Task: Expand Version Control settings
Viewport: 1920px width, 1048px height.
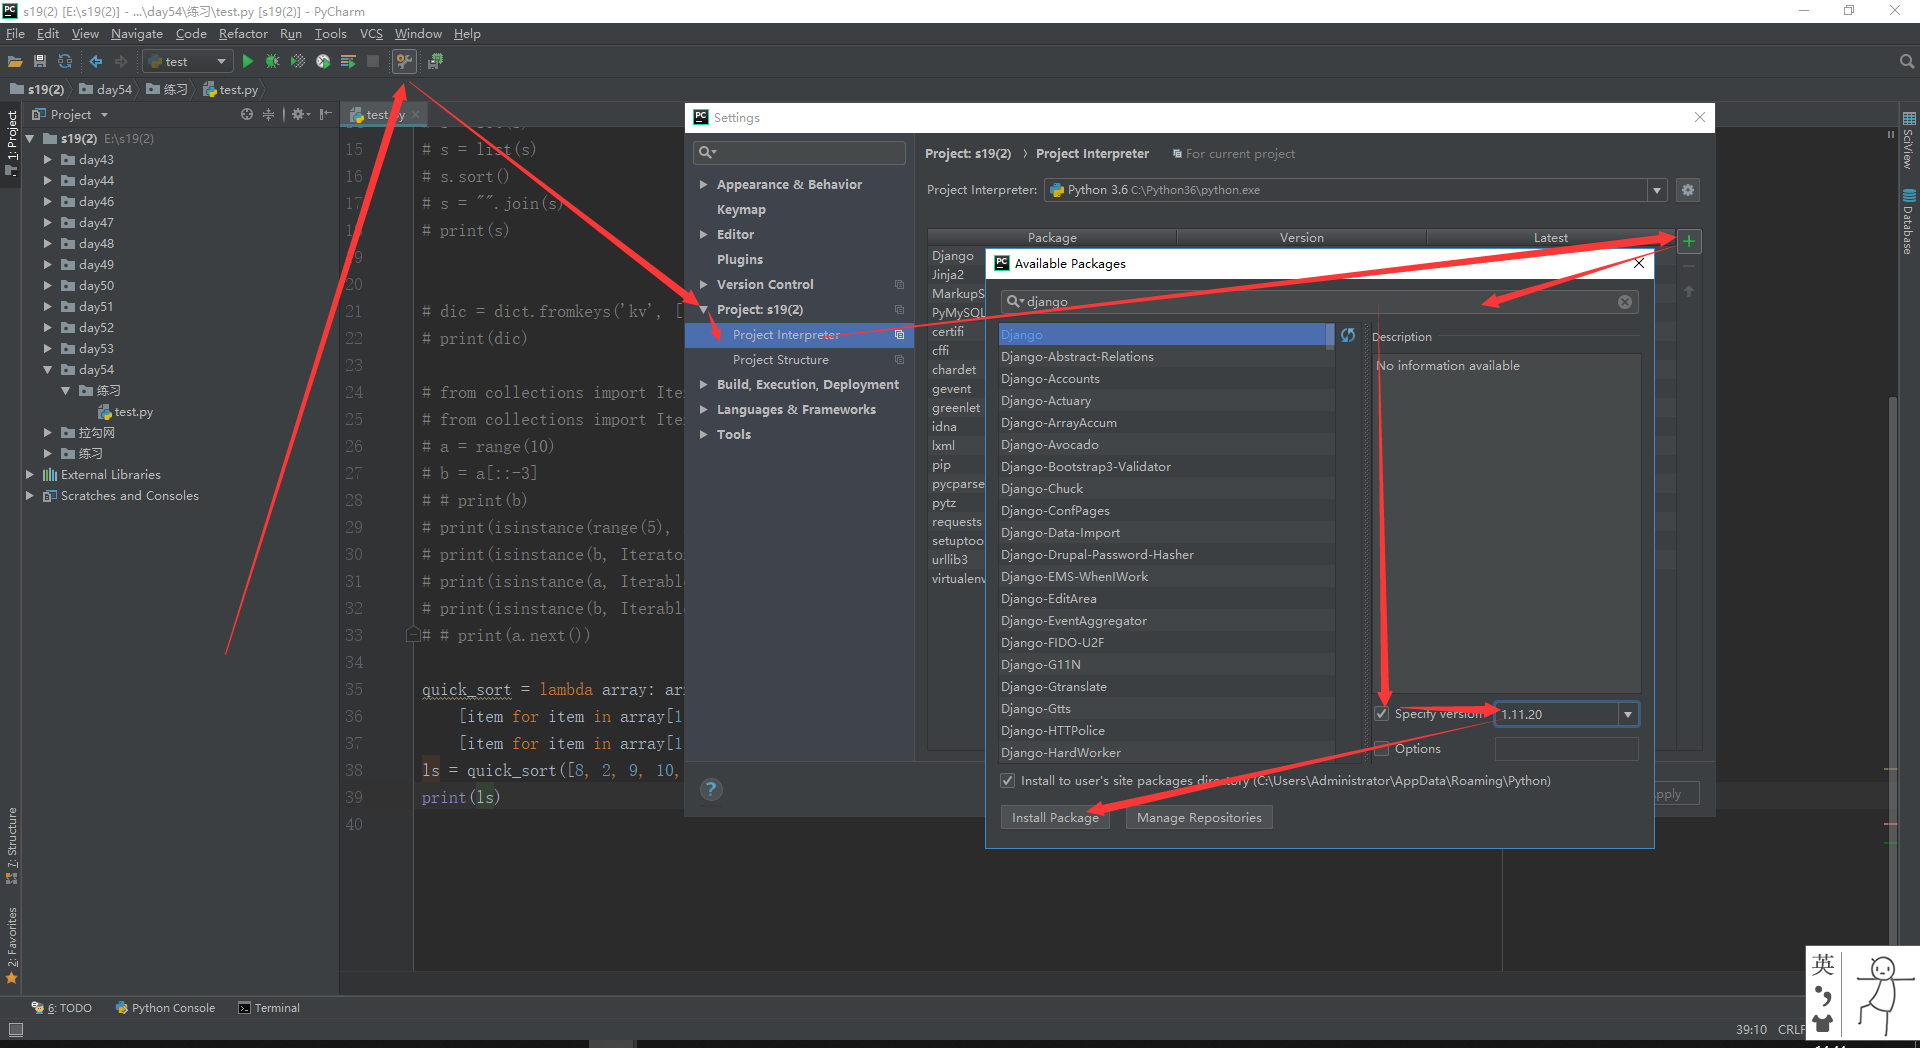Action: tap(704, 285)
